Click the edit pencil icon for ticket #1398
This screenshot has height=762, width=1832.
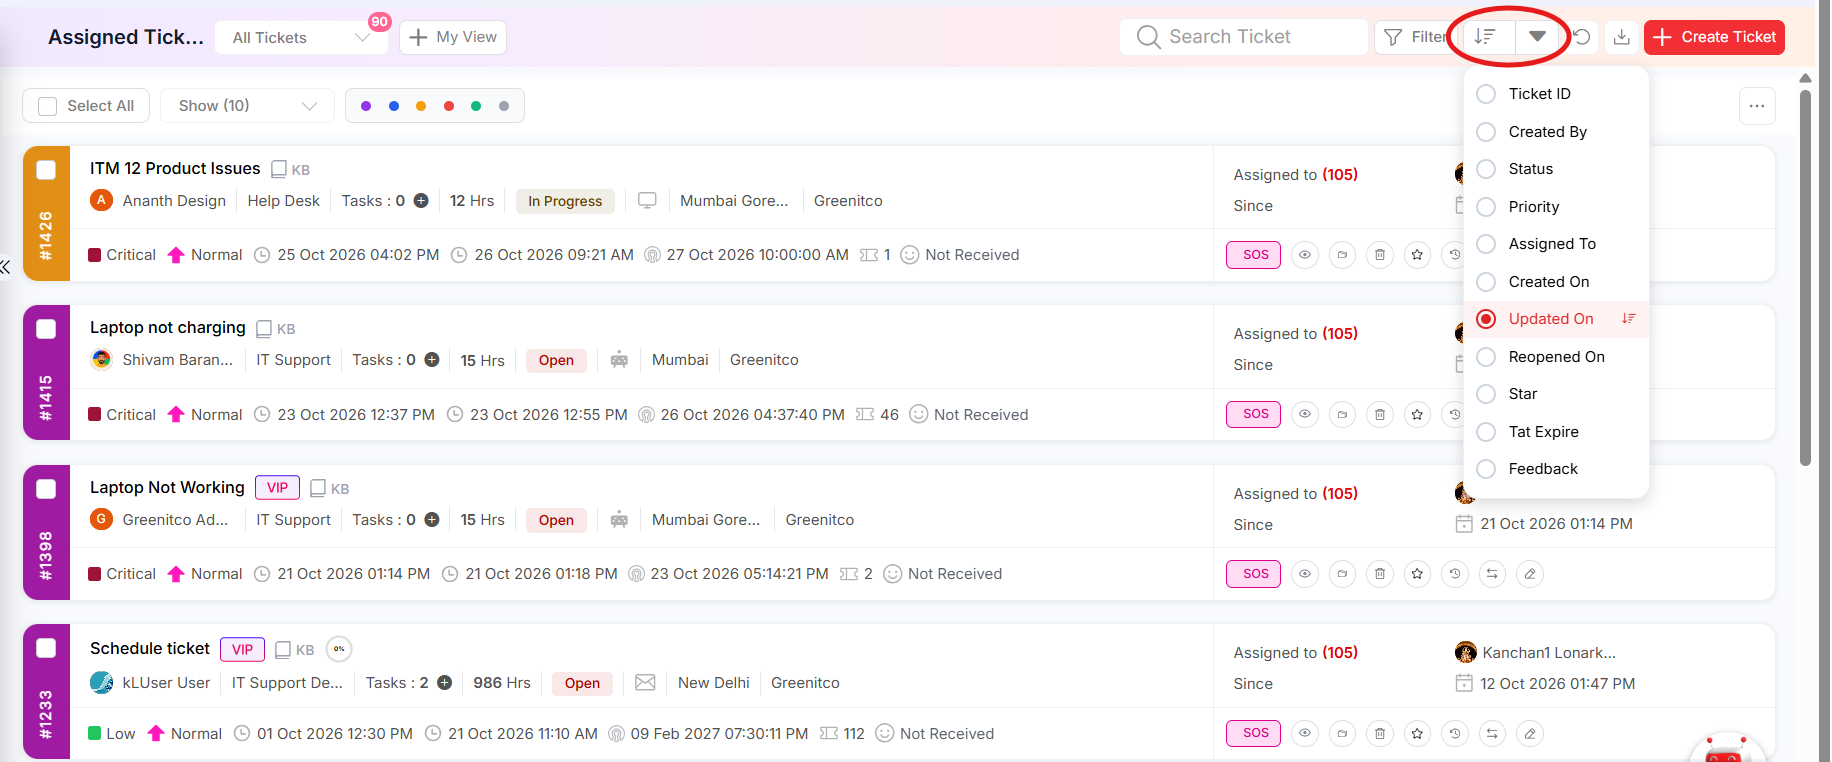tap(1530, 574)
